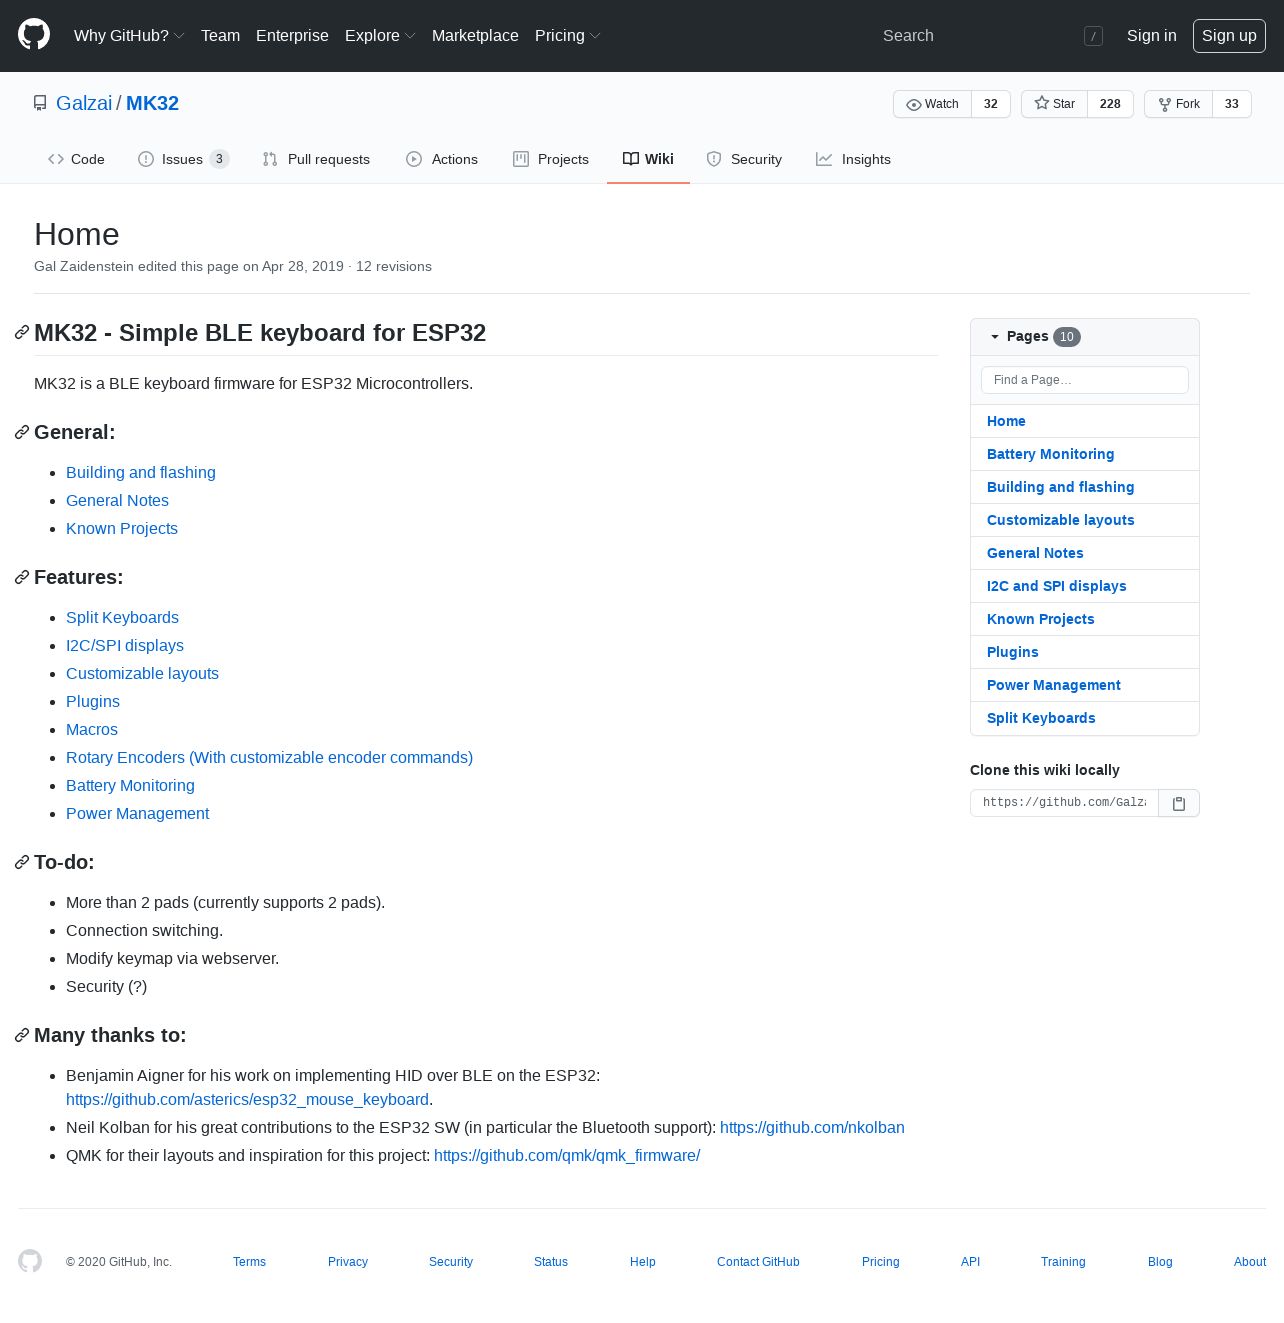
Task: Click the anchor link icon beside To-do heading
Action: [22, 862]
